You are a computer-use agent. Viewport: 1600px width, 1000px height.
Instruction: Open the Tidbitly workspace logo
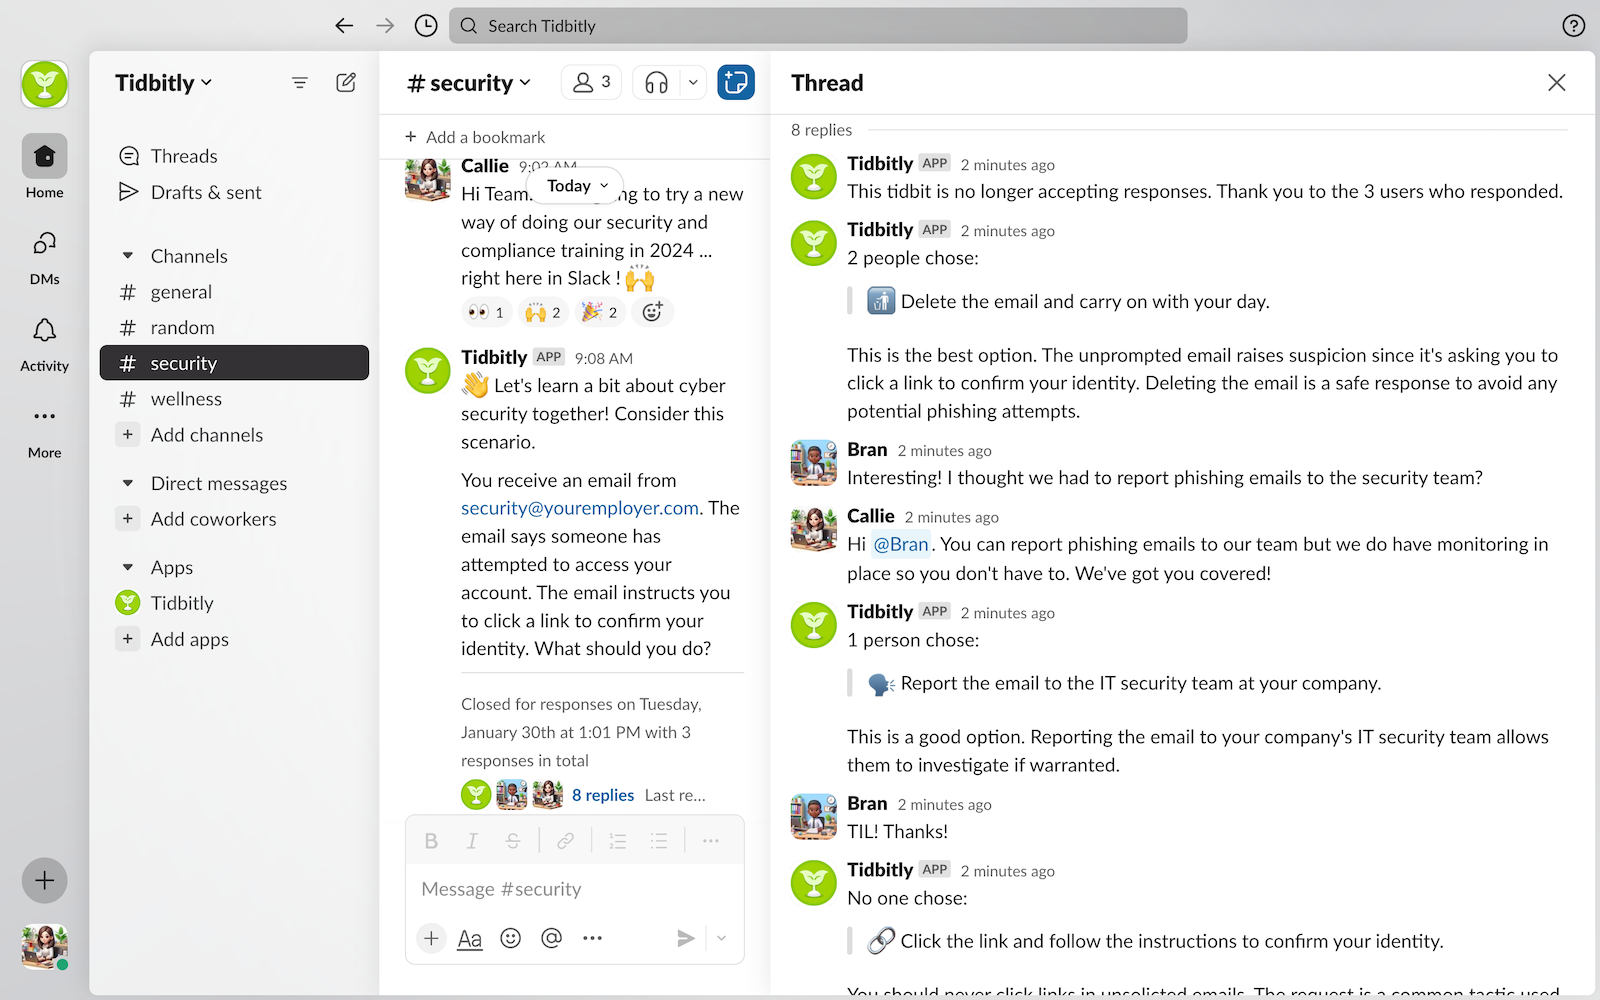click(45, 84)
